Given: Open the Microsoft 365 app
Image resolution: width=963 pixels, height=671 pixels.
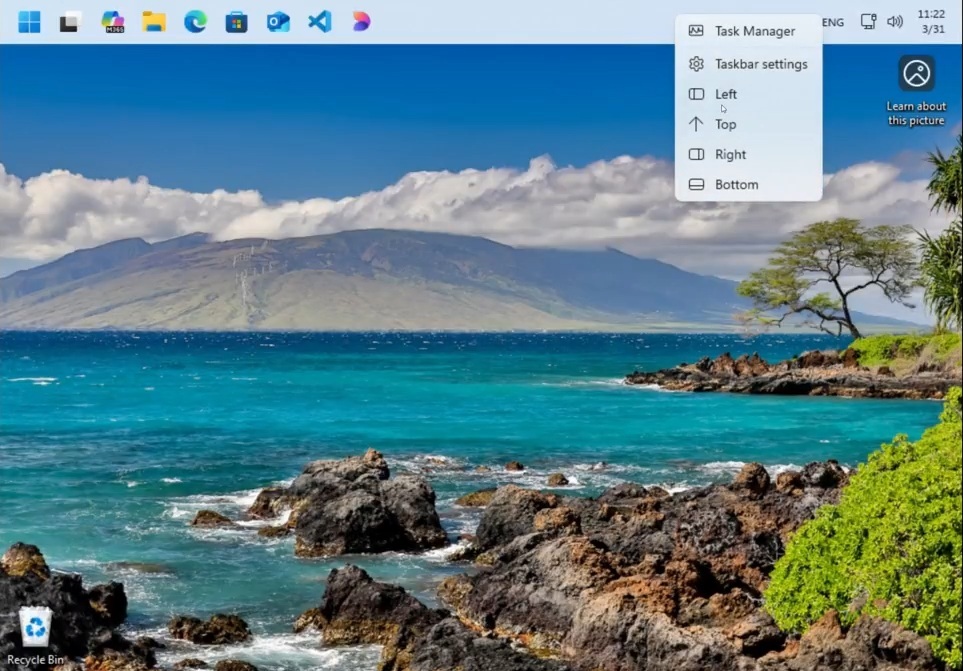Looking at the screenshot, I should click(x=111, y=21).
